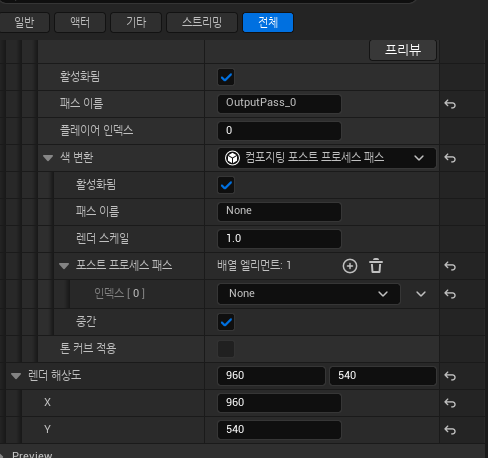488x458 pixels.
Task: Edit 렌더 해상도 second value 540
Action: click(383, 376)
